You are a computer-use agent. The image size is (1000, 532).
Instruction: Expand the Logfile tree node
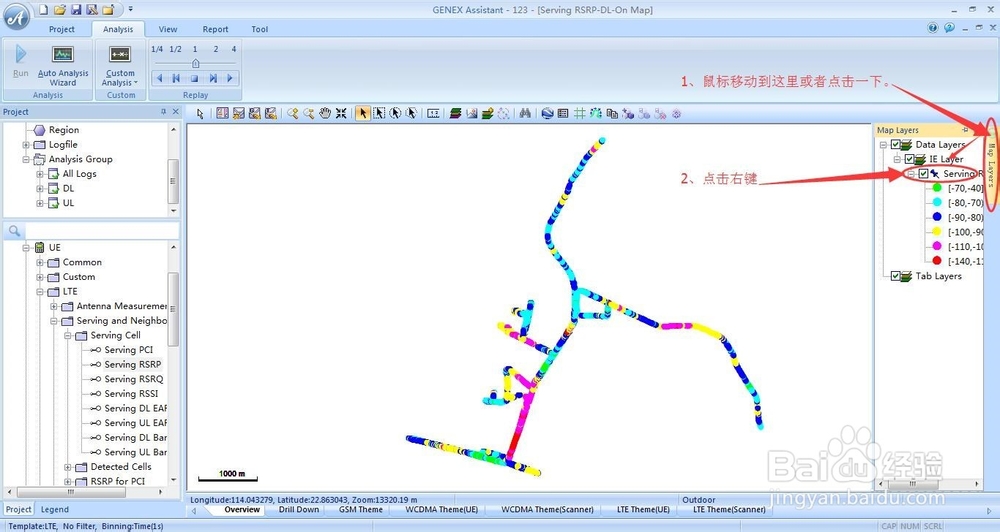pyautogui.click(x=26, y=145)
